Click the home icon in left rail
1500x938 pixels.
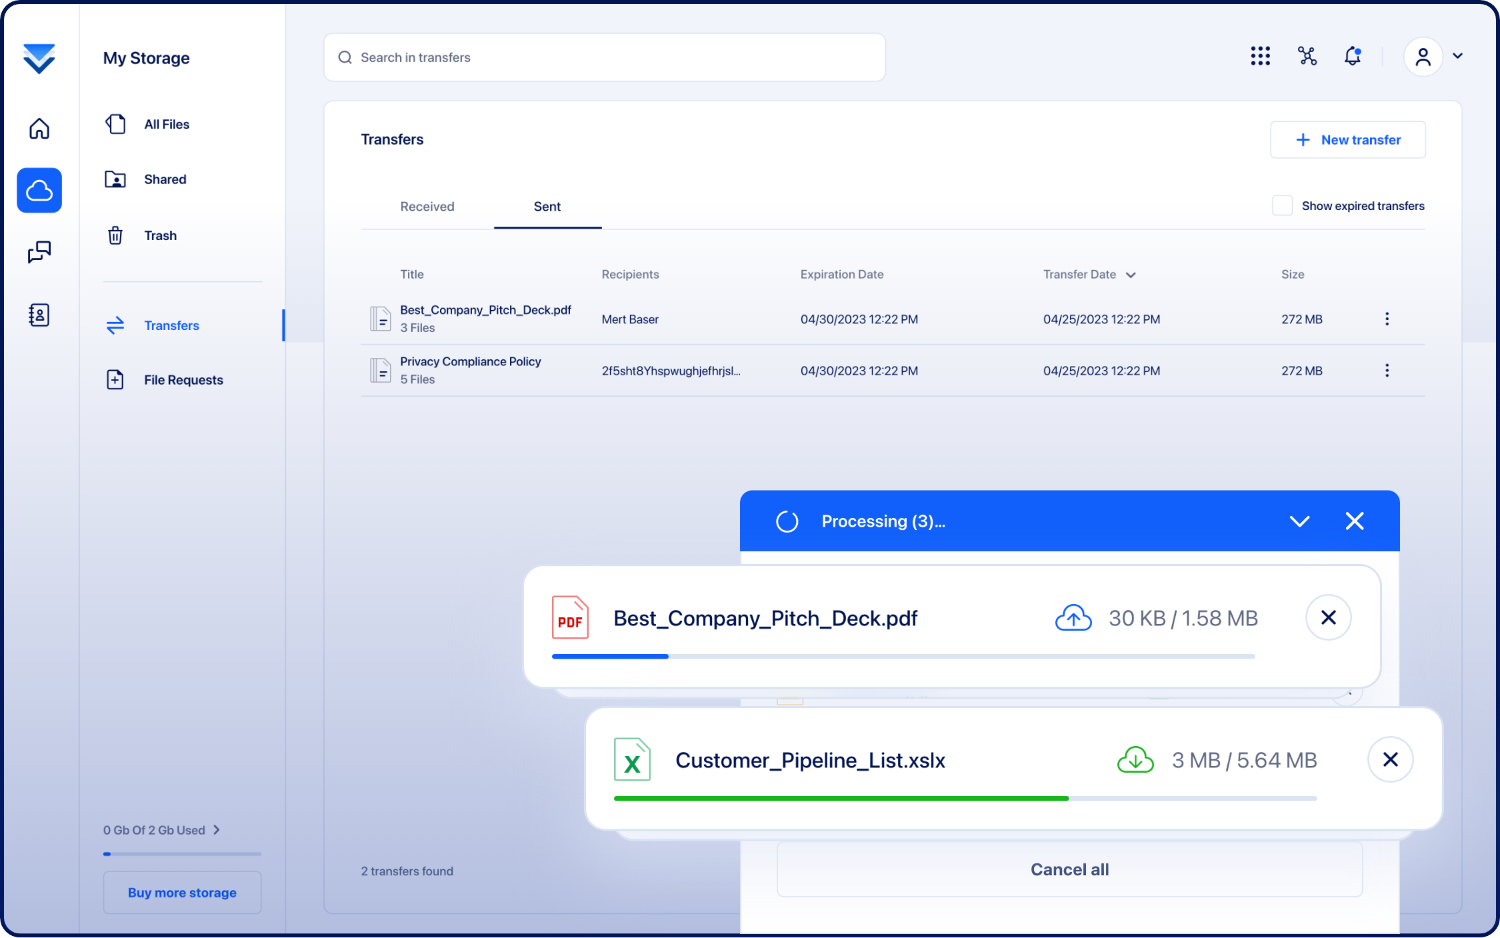[39, 129]
